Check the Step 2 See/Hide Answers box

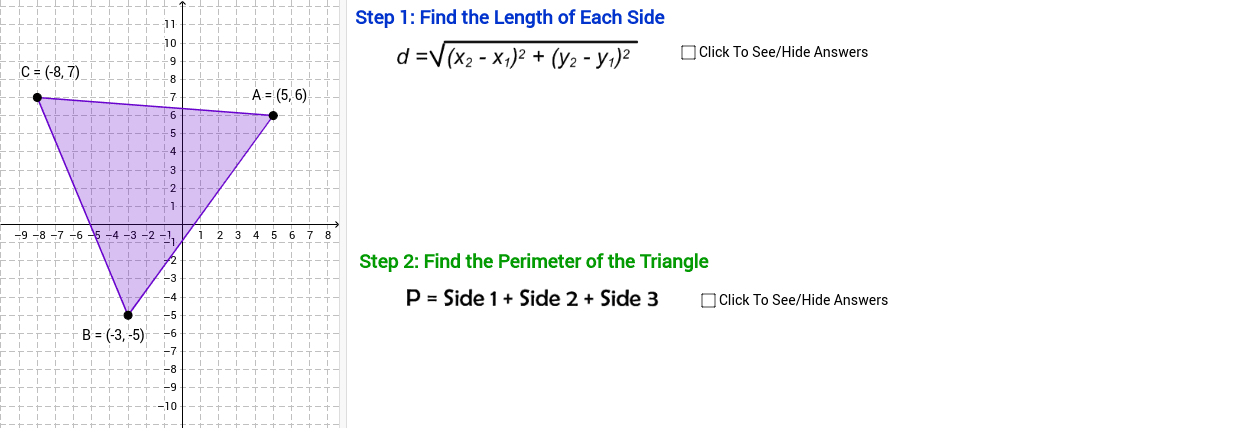[x=708, y=300]
